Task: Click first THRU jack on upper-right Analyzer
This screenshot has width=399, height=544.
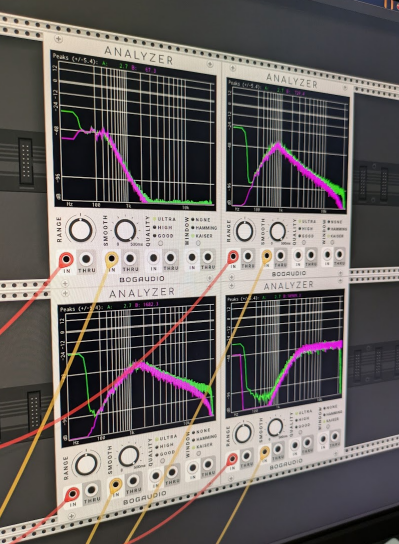Action: click(248, 256)
